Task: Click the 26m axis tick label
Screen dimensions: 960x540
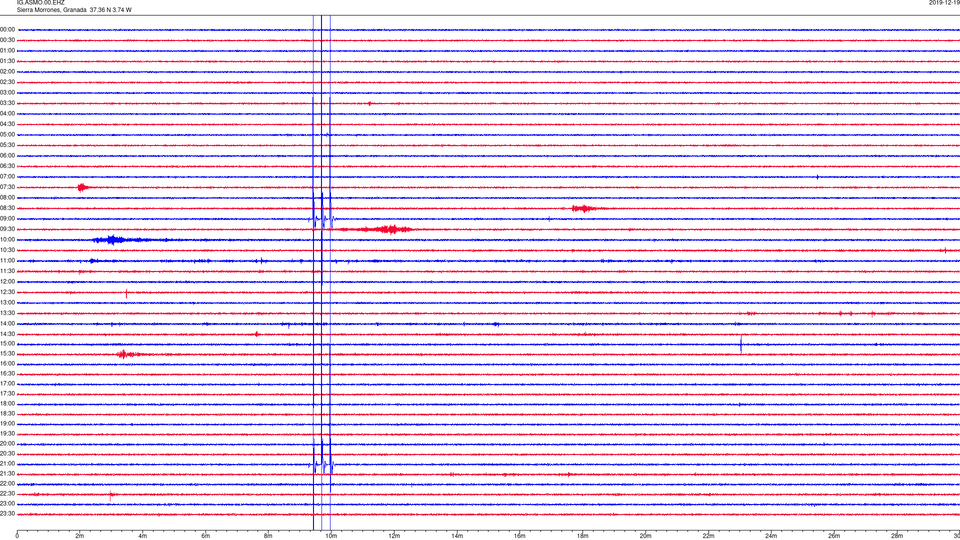Action: (x=834, y=536)
